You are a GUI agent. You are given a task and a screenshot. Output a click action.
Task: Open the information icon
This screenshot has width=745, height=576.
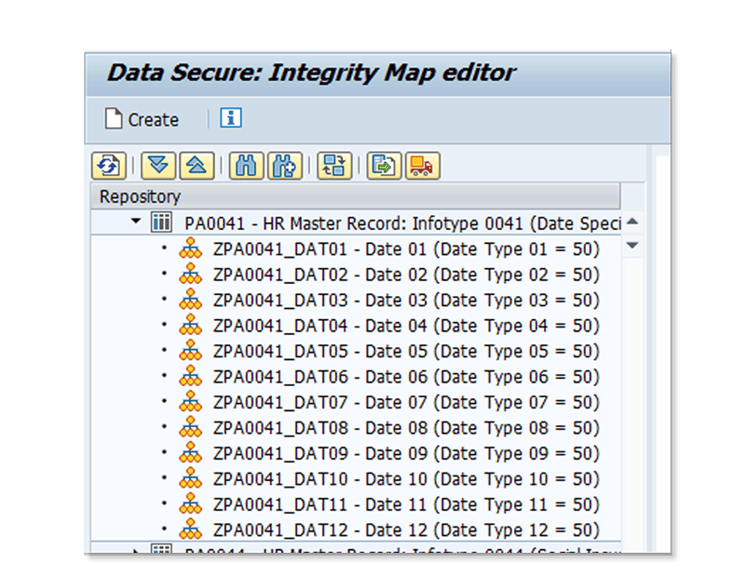click(x=231, y=118)
